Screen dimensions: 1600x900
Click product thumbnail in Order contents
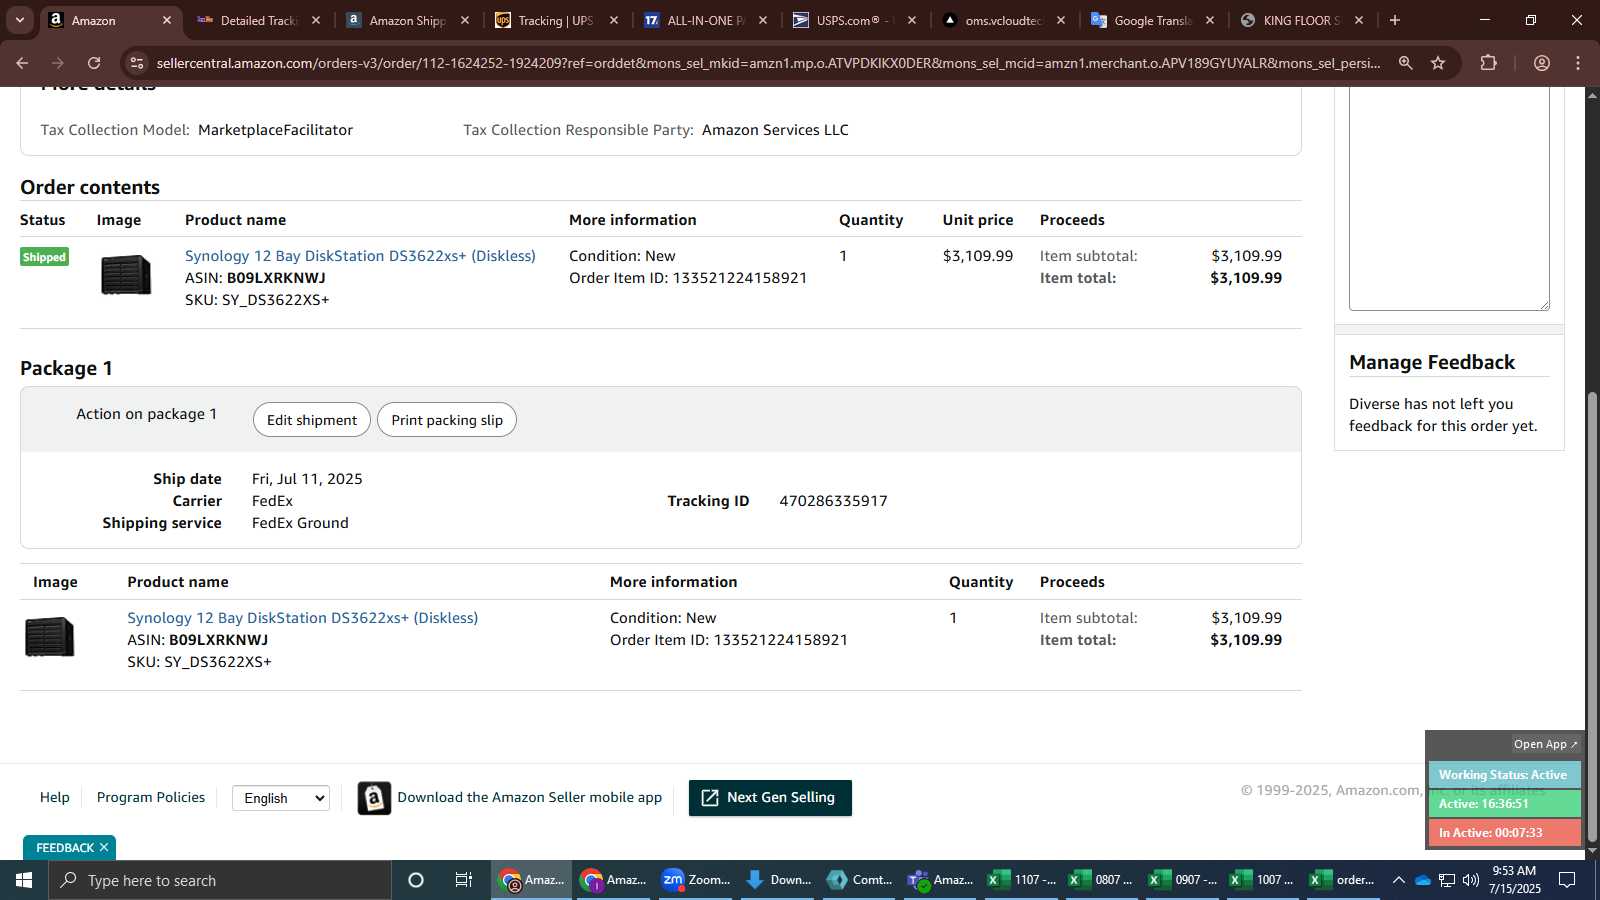[x=126, y=275]
